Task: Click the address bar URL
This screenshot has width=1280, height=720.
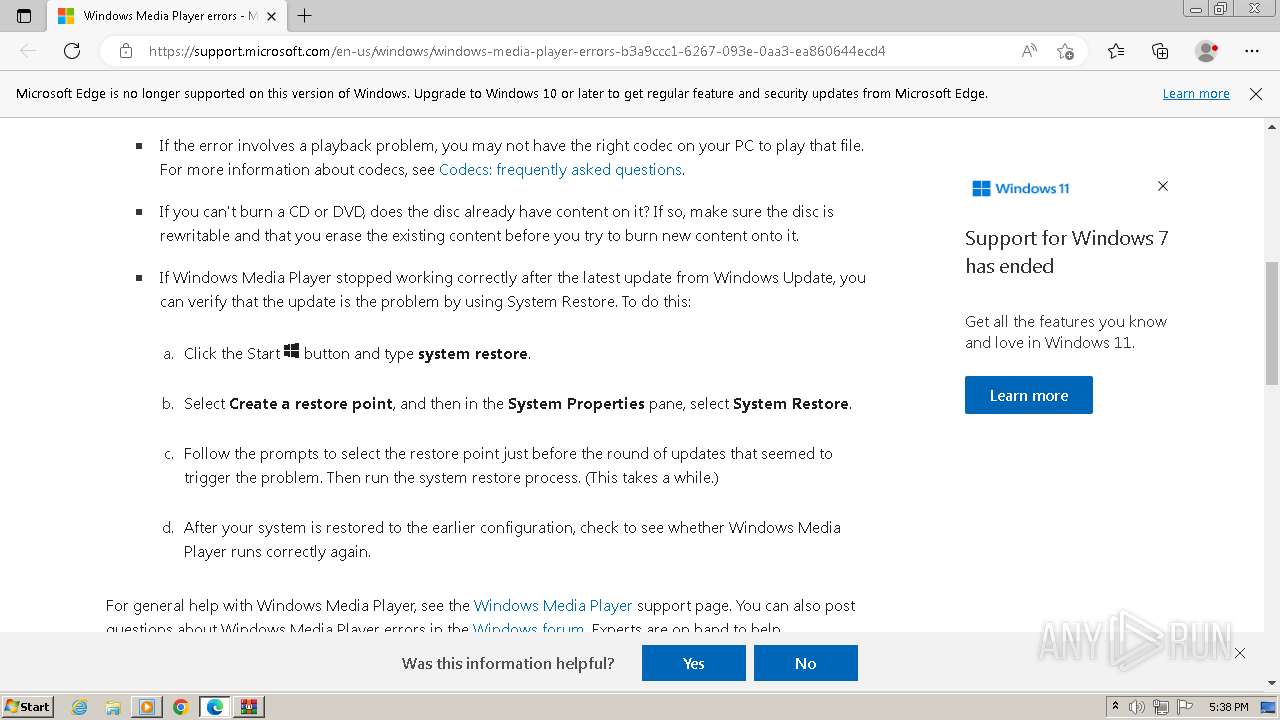Action: (x=517, y=51)
